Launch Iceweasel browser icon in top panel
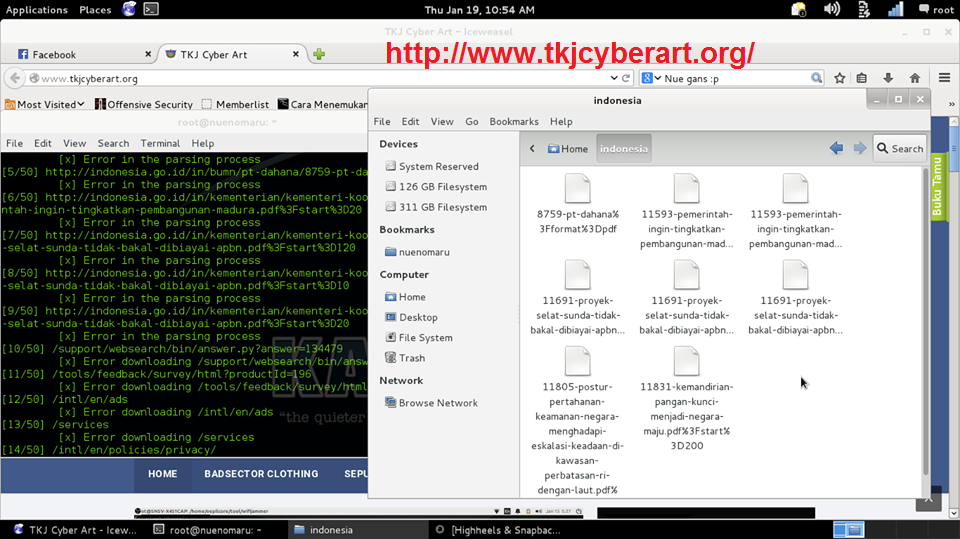960x539 pixels. click(129, 9)
